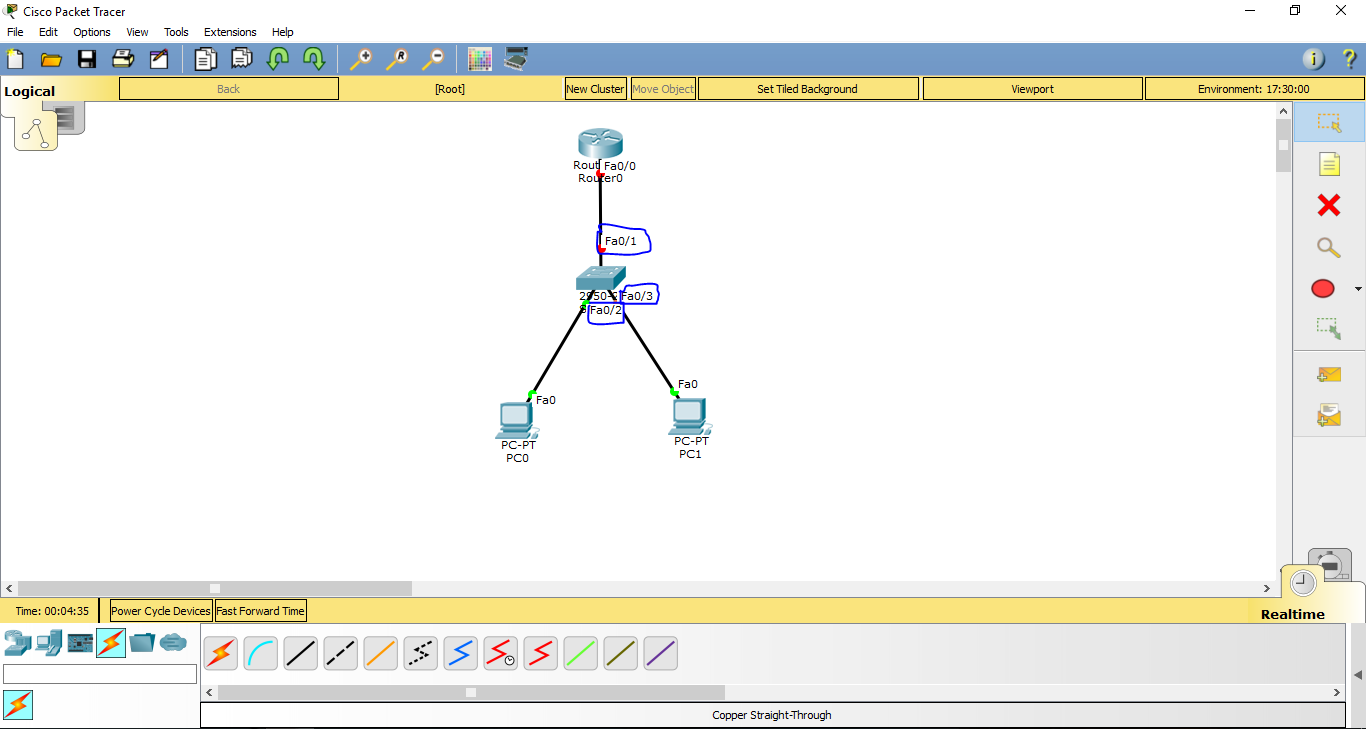
Task: Open the shape drawing dropdown arrow
Action: [x=1357, y=288]
